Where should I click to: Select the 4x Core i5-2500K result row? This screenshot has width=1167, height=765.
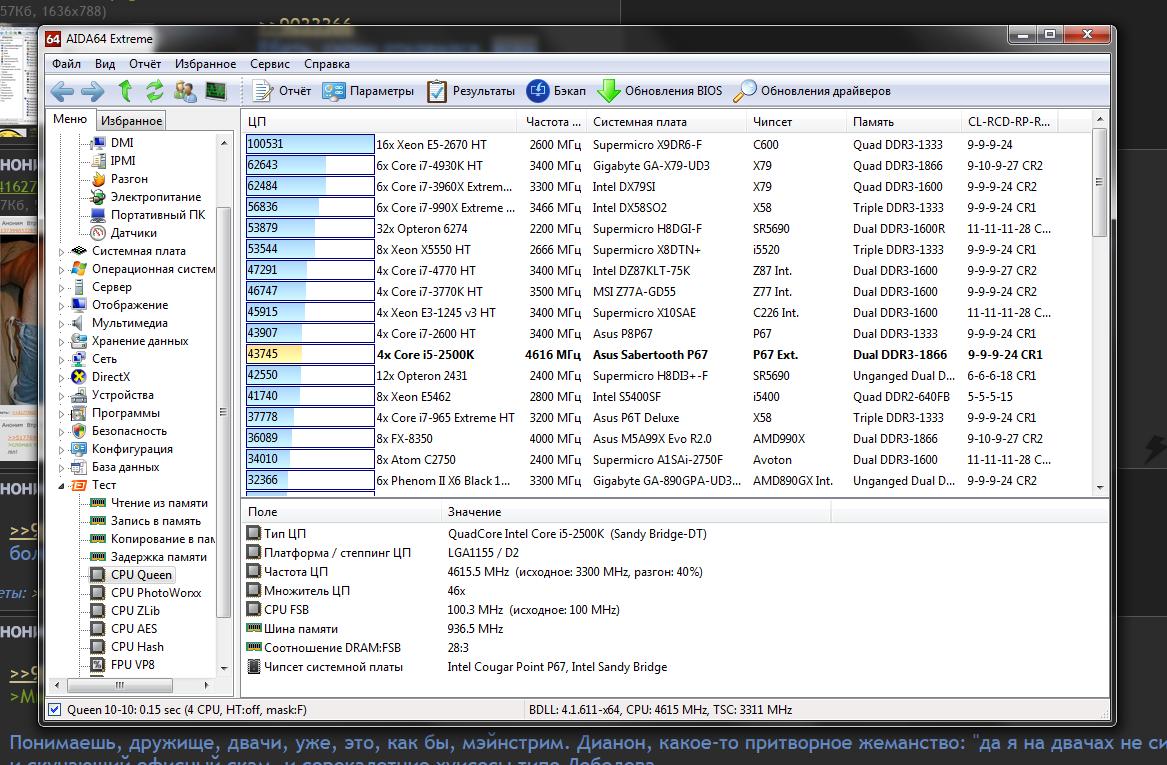click(666, 354)
